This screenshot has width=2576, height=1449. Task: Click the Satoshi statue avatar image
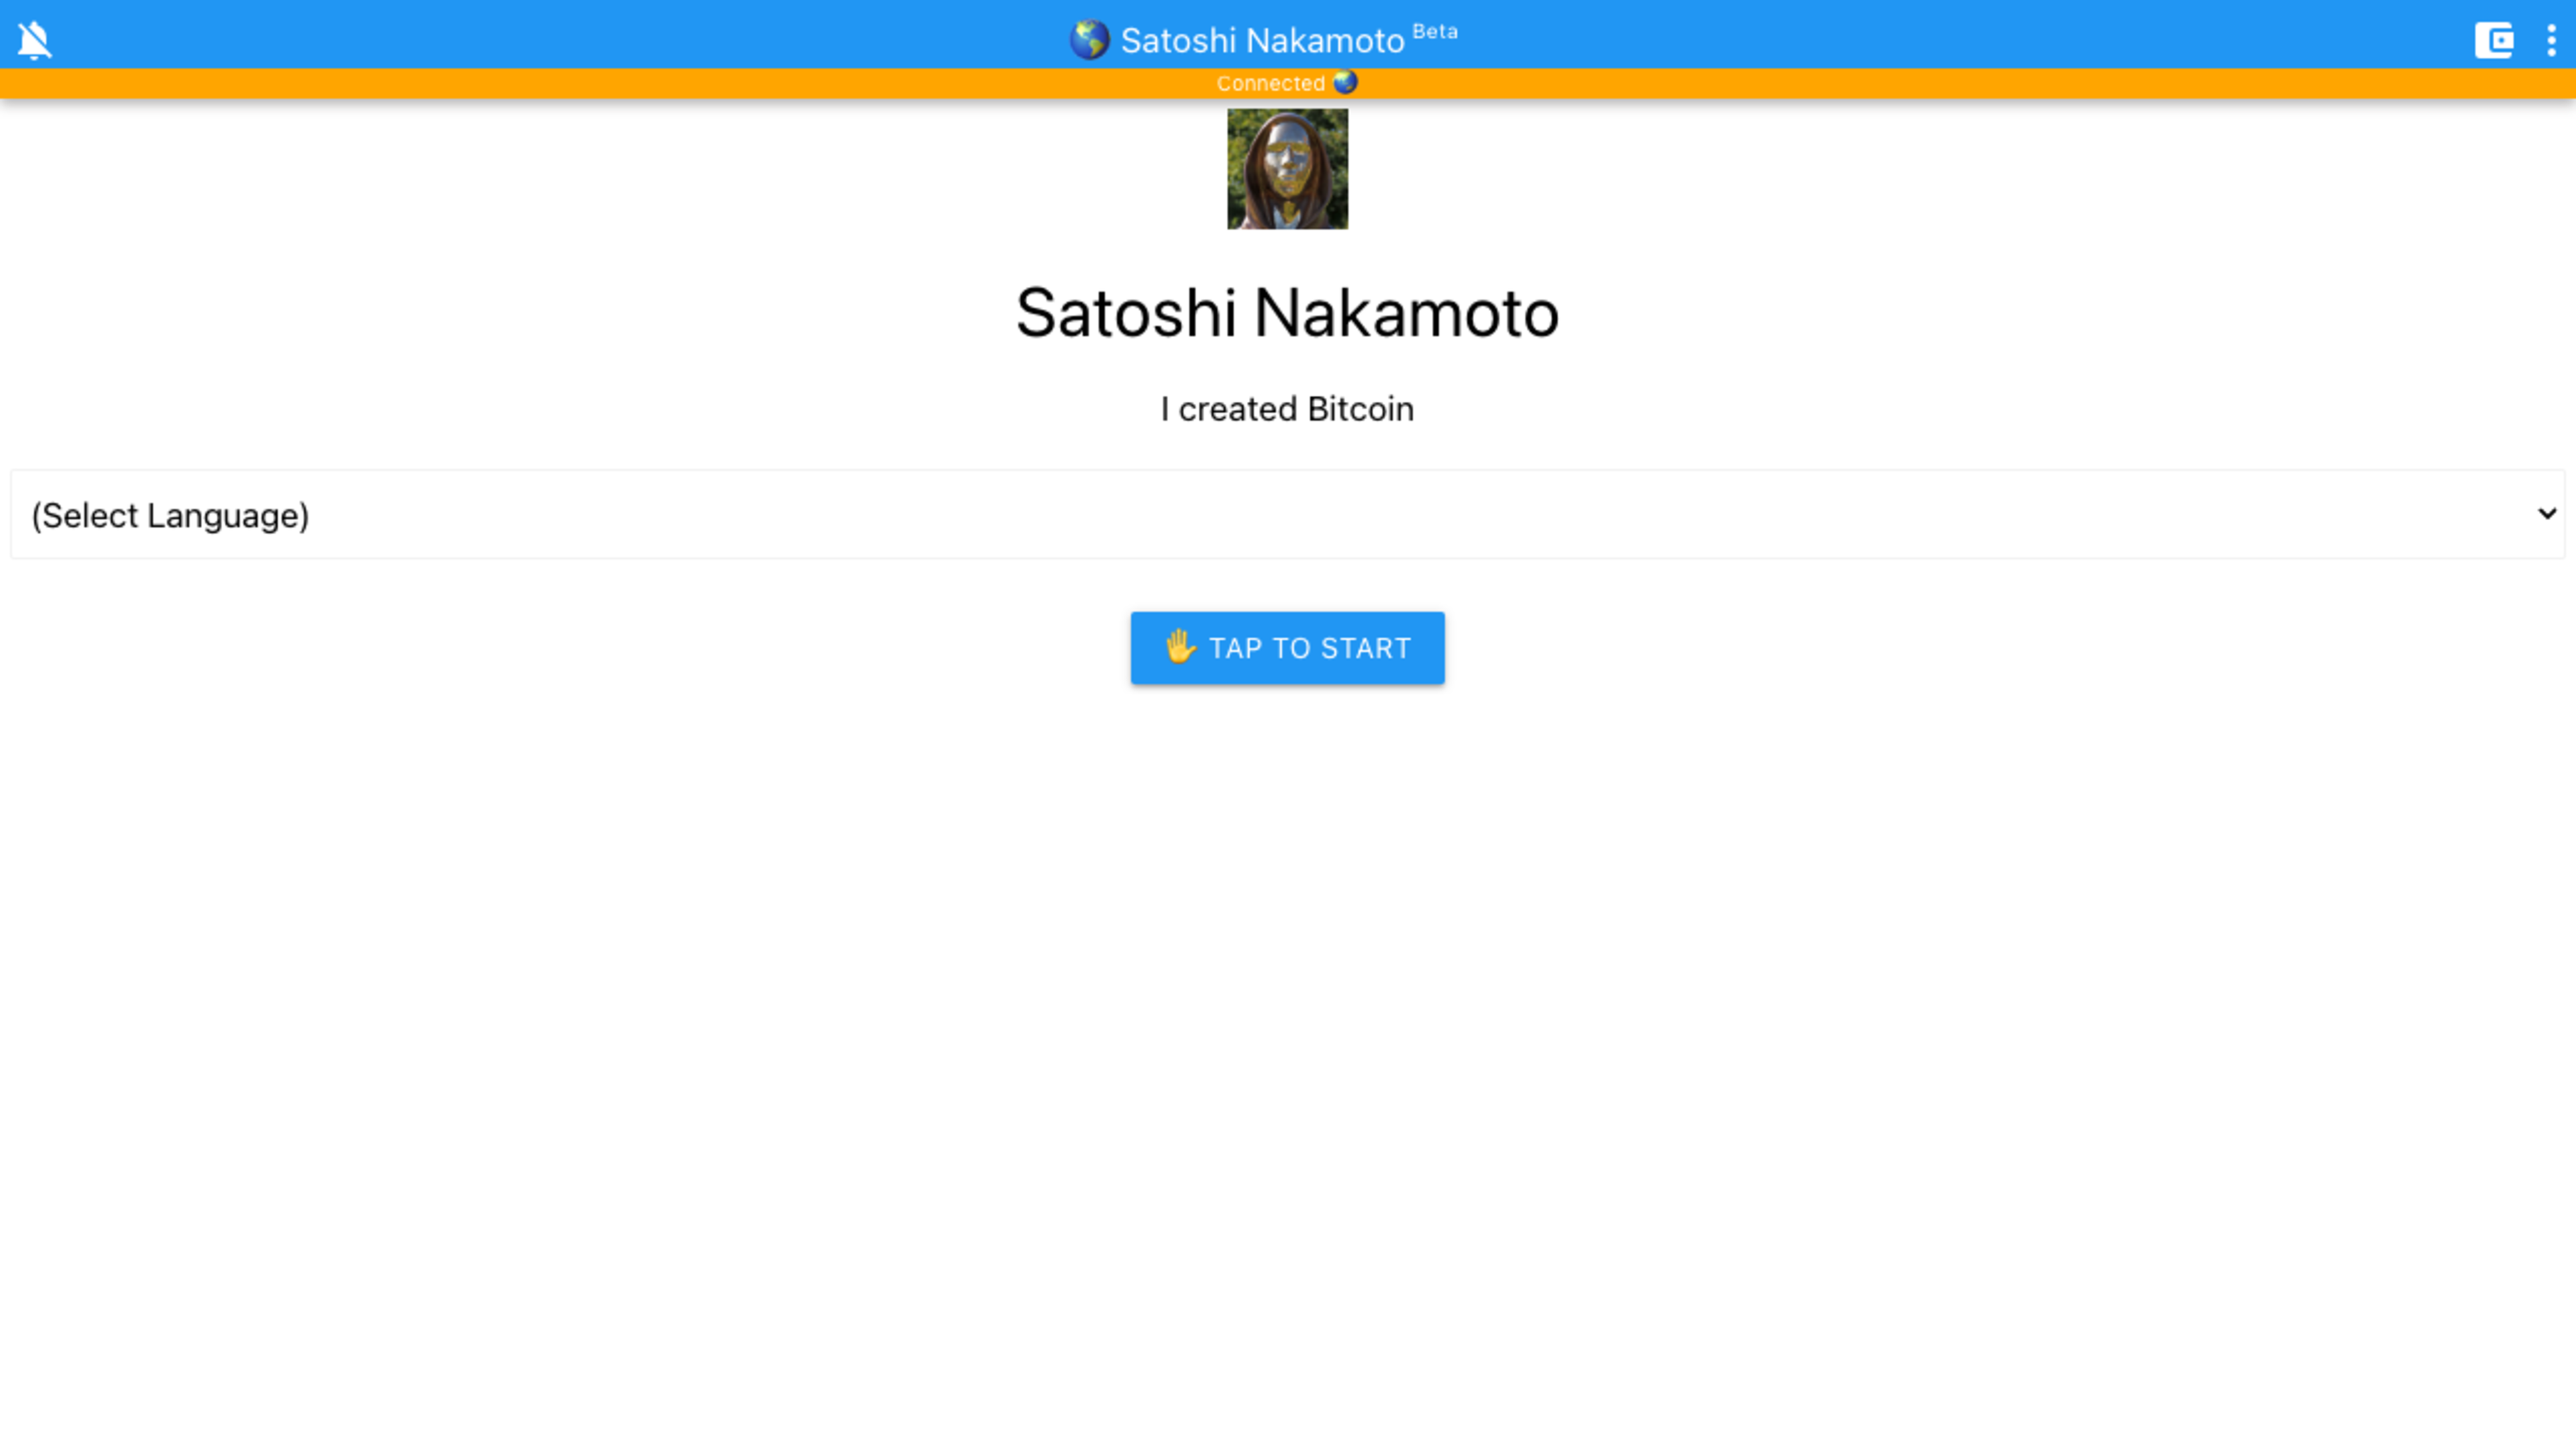click(x=1287, y=169)
